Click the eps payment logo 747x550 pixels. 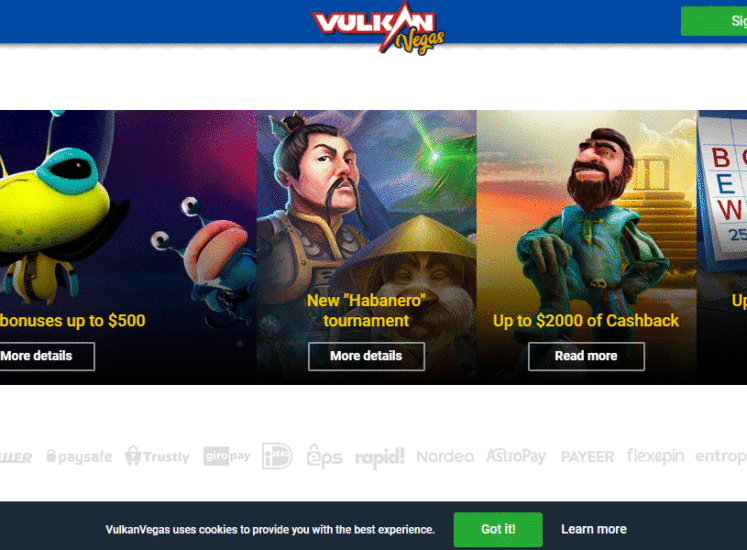(324, 456)
